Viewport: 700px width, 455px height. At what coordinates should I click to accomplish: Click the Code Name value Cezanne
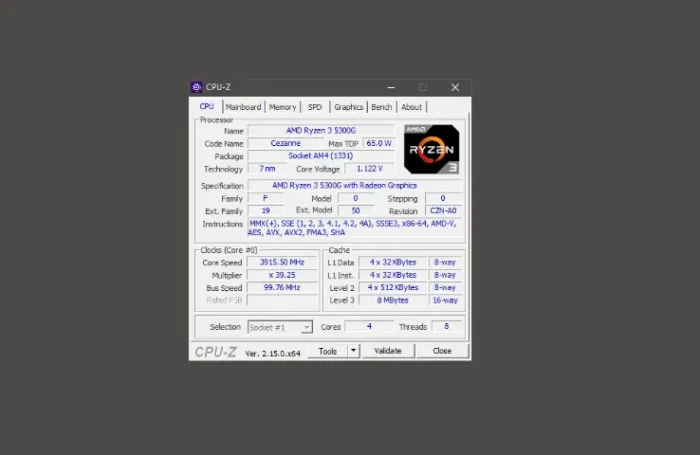point(286,143)
